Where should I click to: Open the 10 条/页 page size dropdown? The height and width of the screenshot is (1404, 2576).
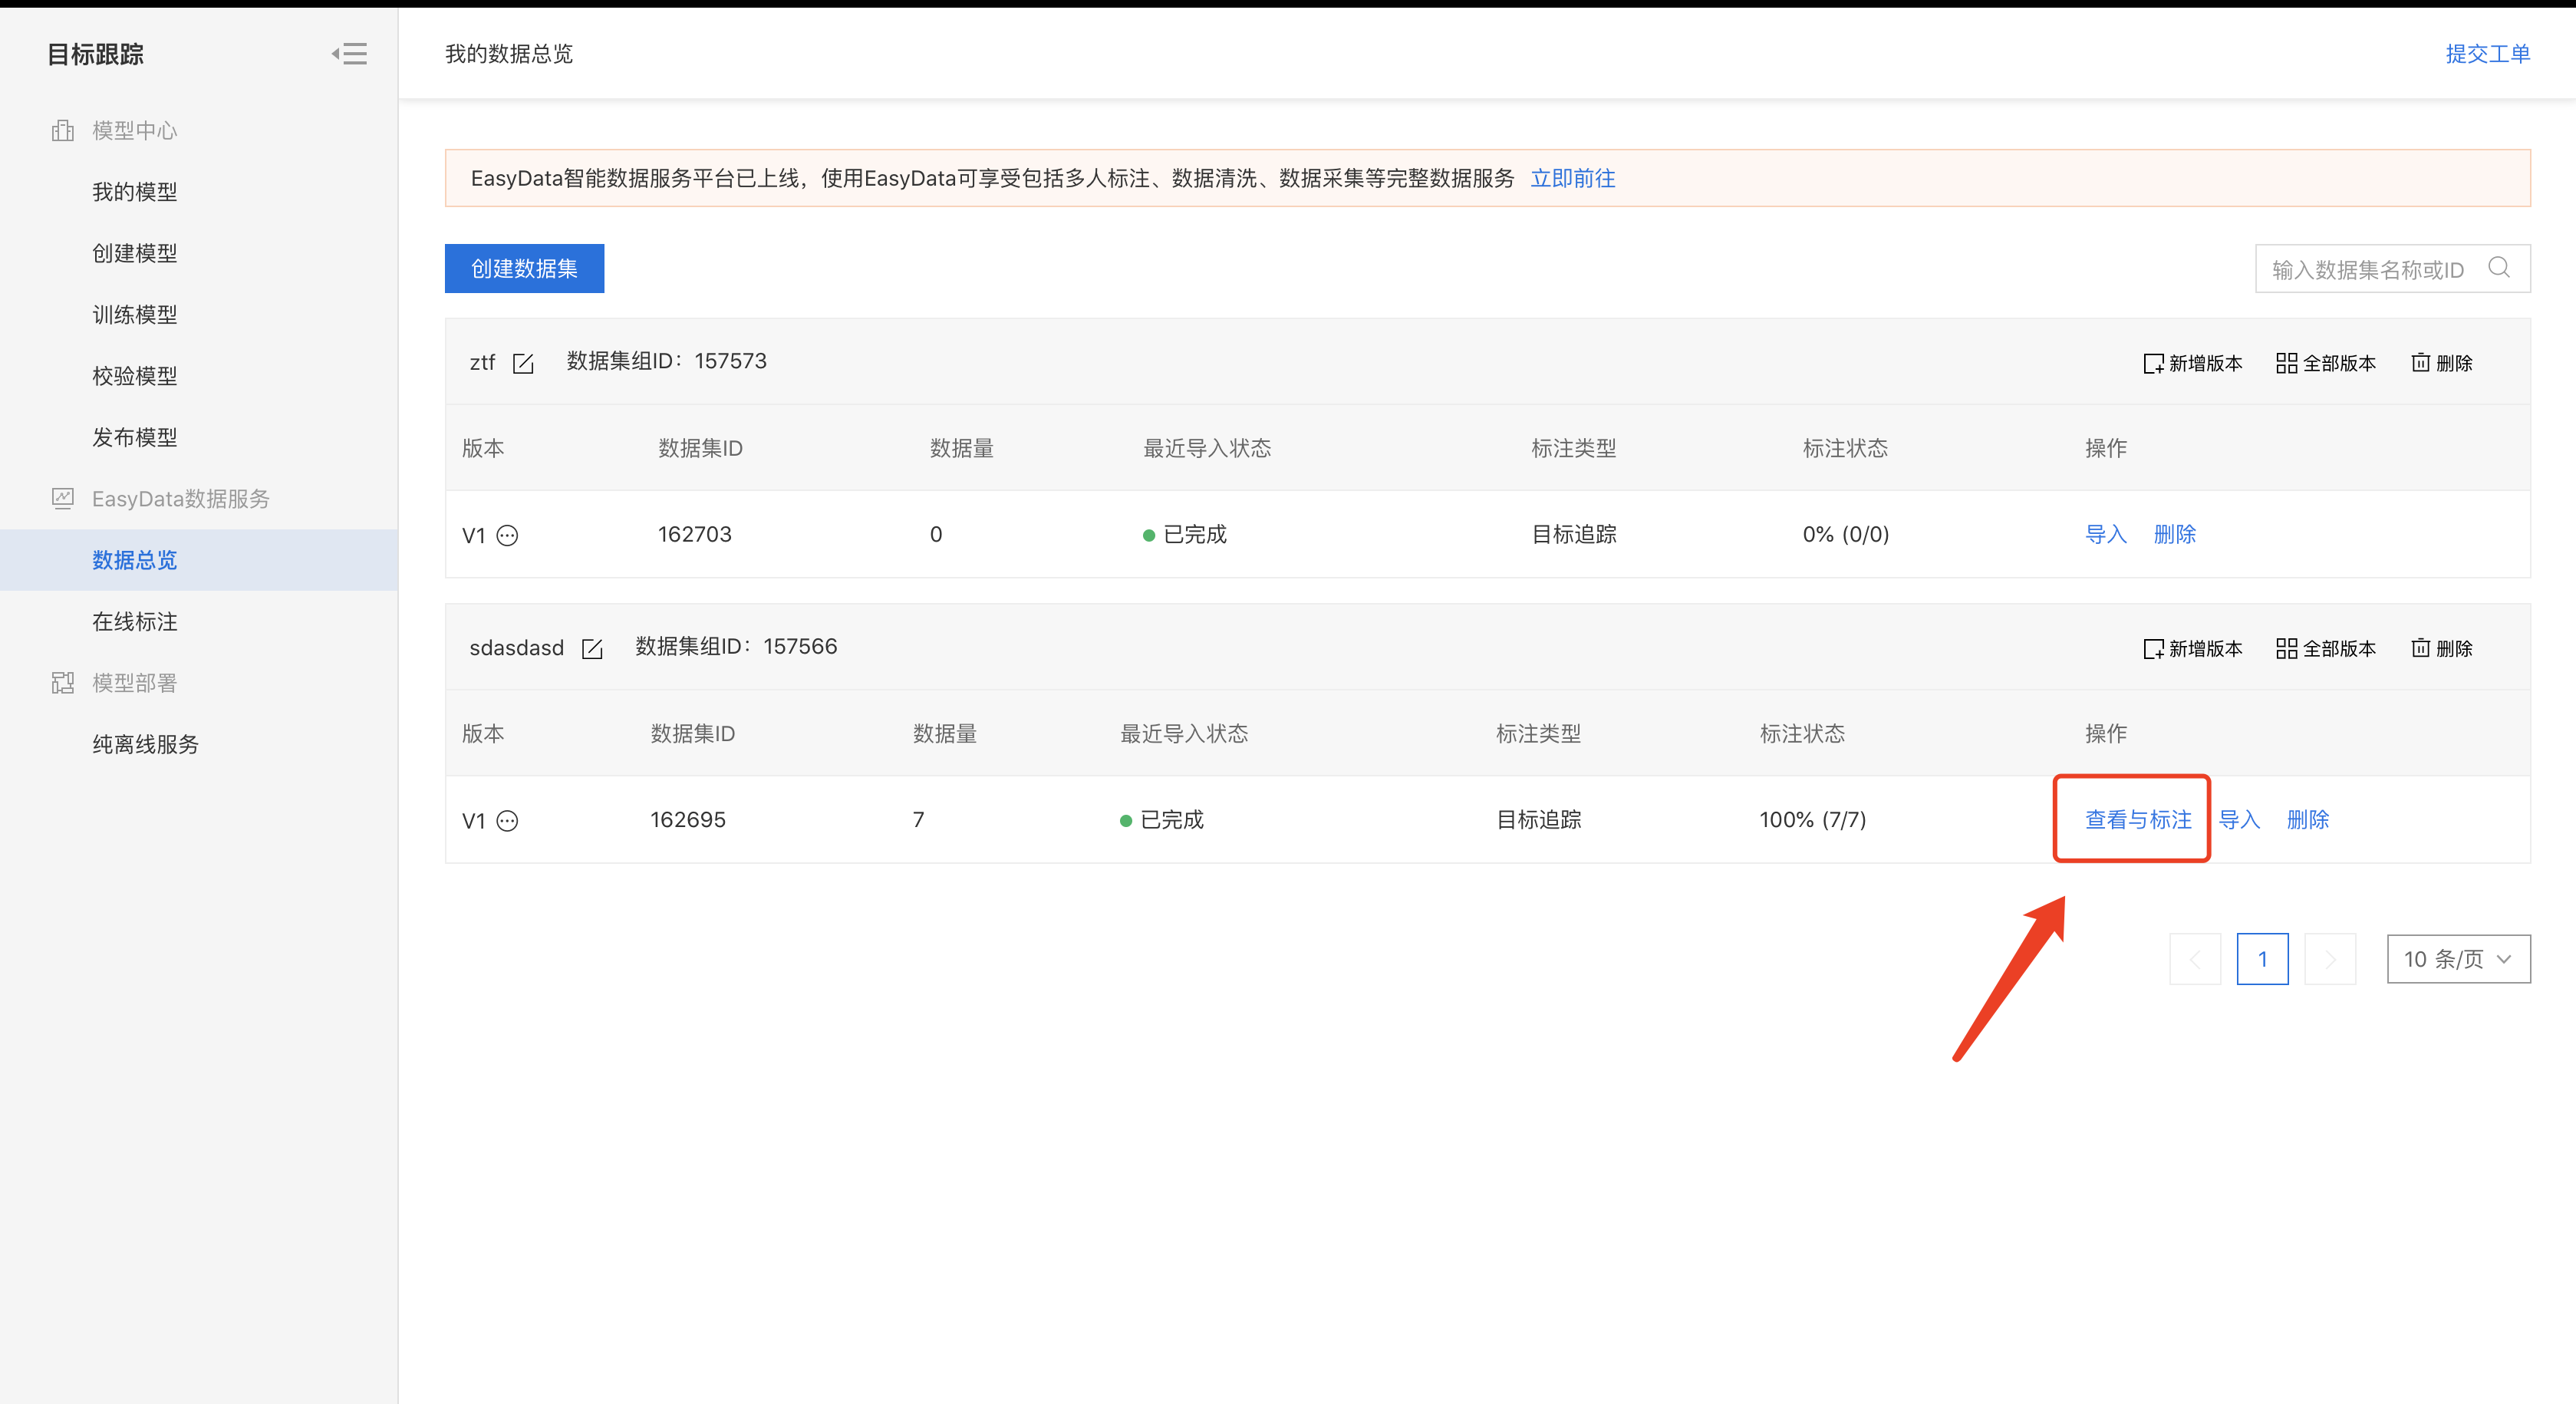click(x=2459, y=959)
